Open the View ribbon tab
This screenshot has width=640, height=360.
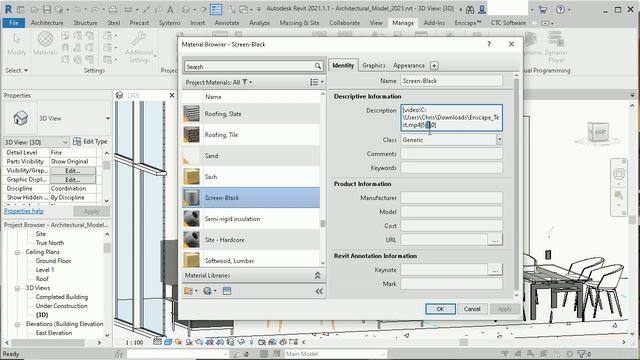coord(376,23)
